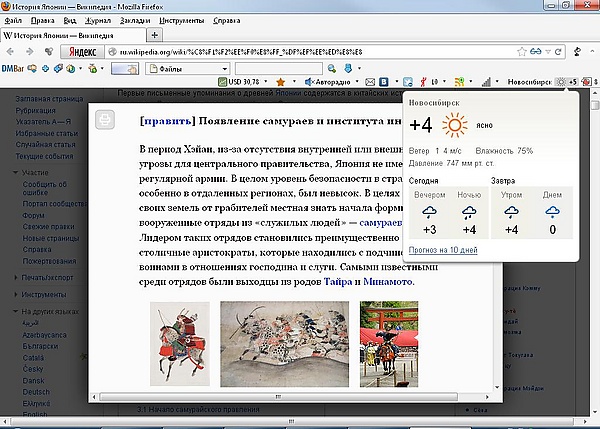Click the print icon in reader overlay
The width and height of the screenshot is (600, 429).
(x=105, y=119)
